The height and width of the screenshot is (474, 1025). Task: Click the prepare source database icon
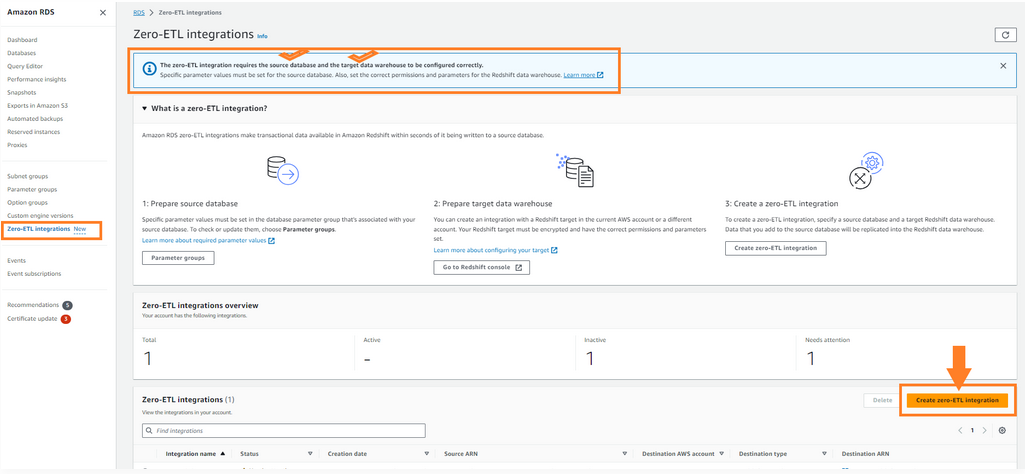coord(283,171)
